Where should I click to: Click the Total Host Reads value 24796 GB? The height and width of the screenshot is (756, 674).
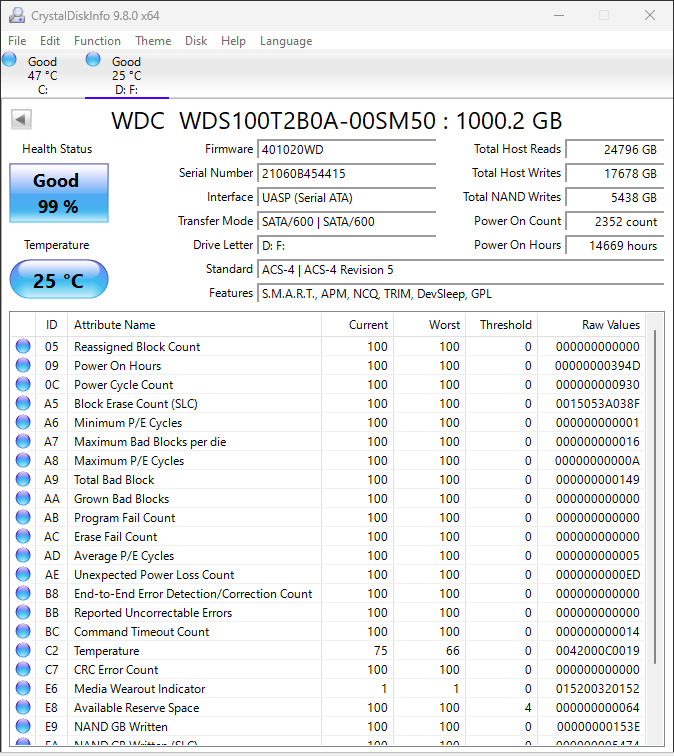[x=615, y=149]
